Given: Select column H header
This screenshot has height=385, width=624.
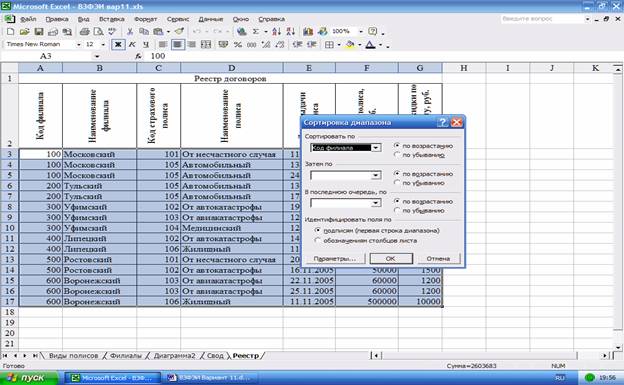Looking at the screenshot, I should tap(464, 68).
